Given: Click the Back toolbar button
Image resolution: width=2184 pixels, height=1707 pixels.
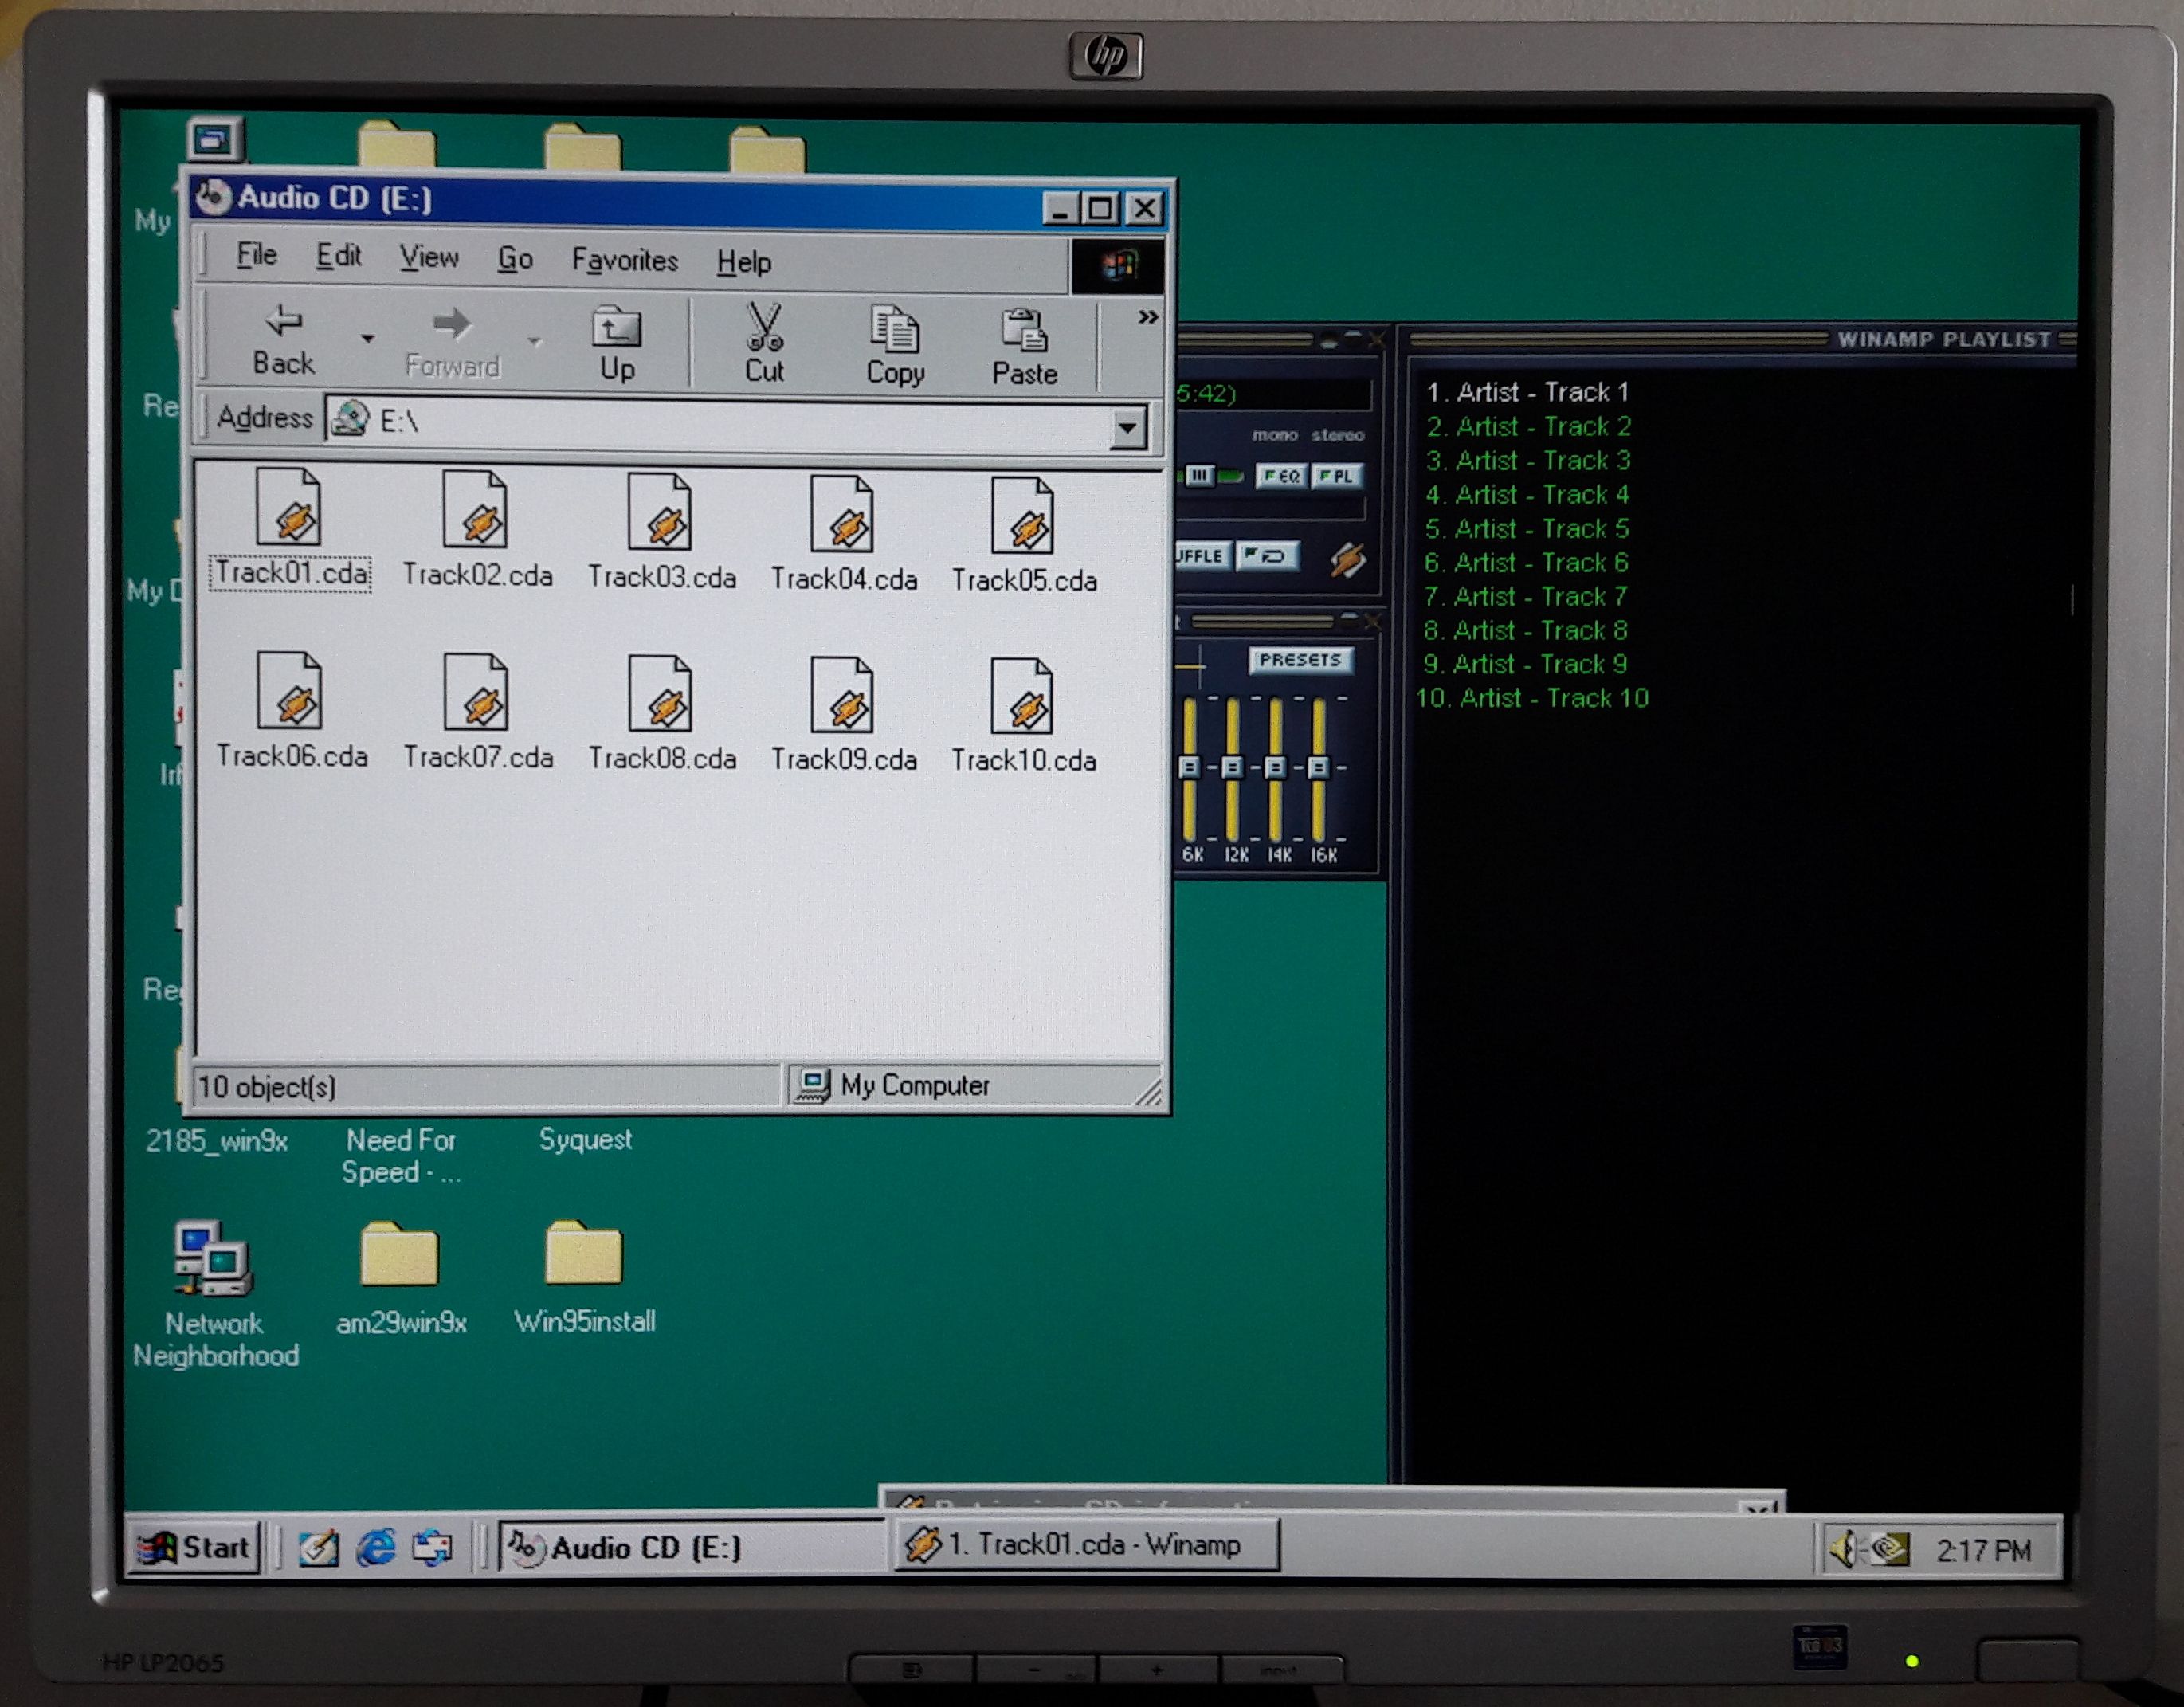Looking at the screenshot, I should pos(283,340).
